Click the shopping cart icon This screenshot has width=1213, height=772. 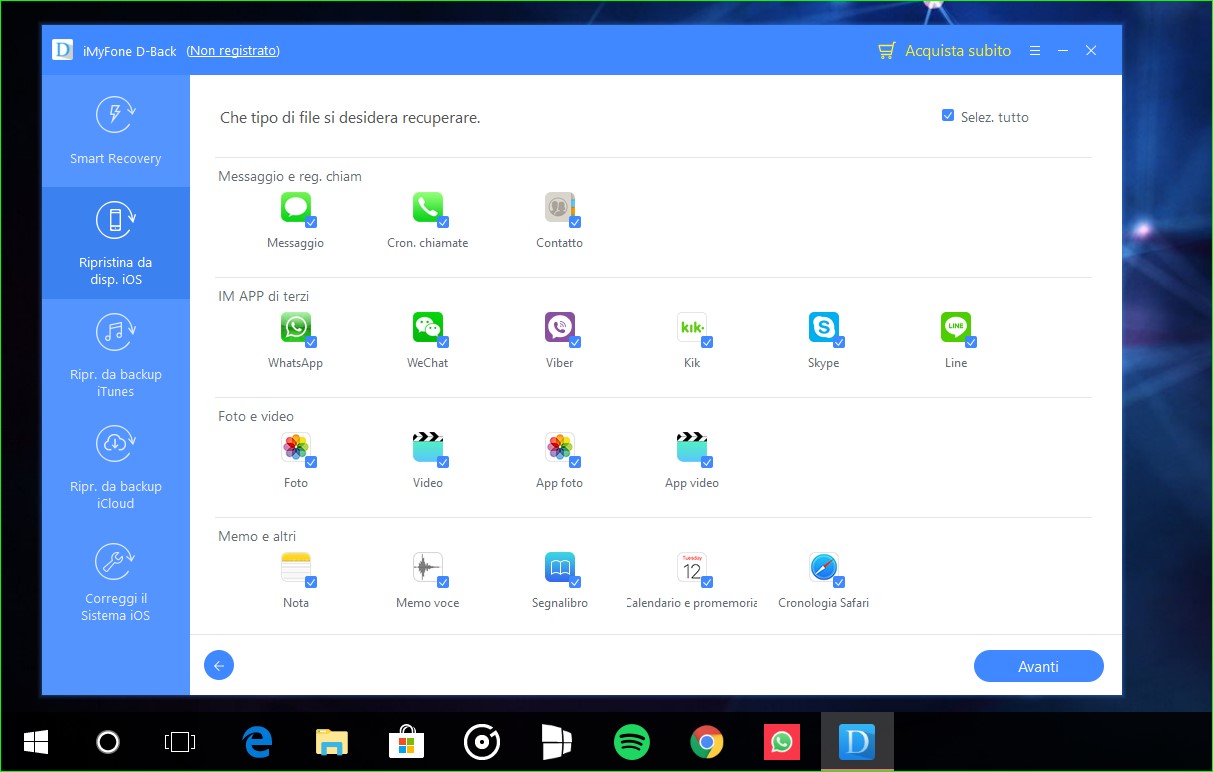[x=886, y=50]
